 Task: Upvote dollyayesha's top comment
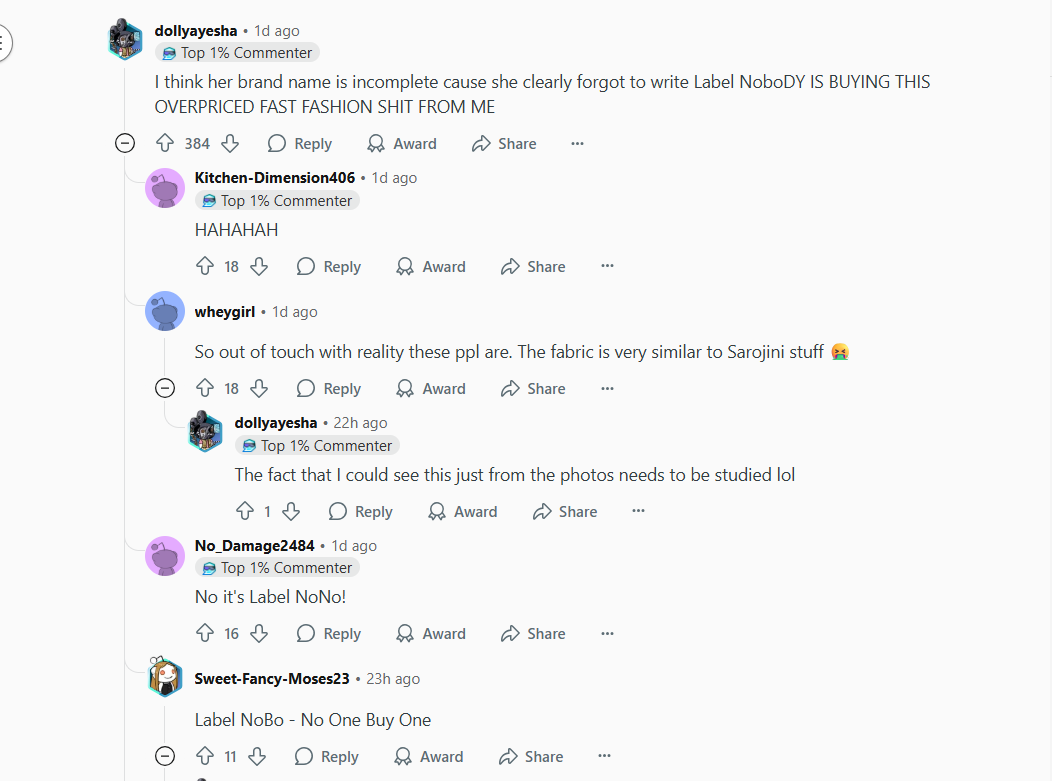point(164,143)
